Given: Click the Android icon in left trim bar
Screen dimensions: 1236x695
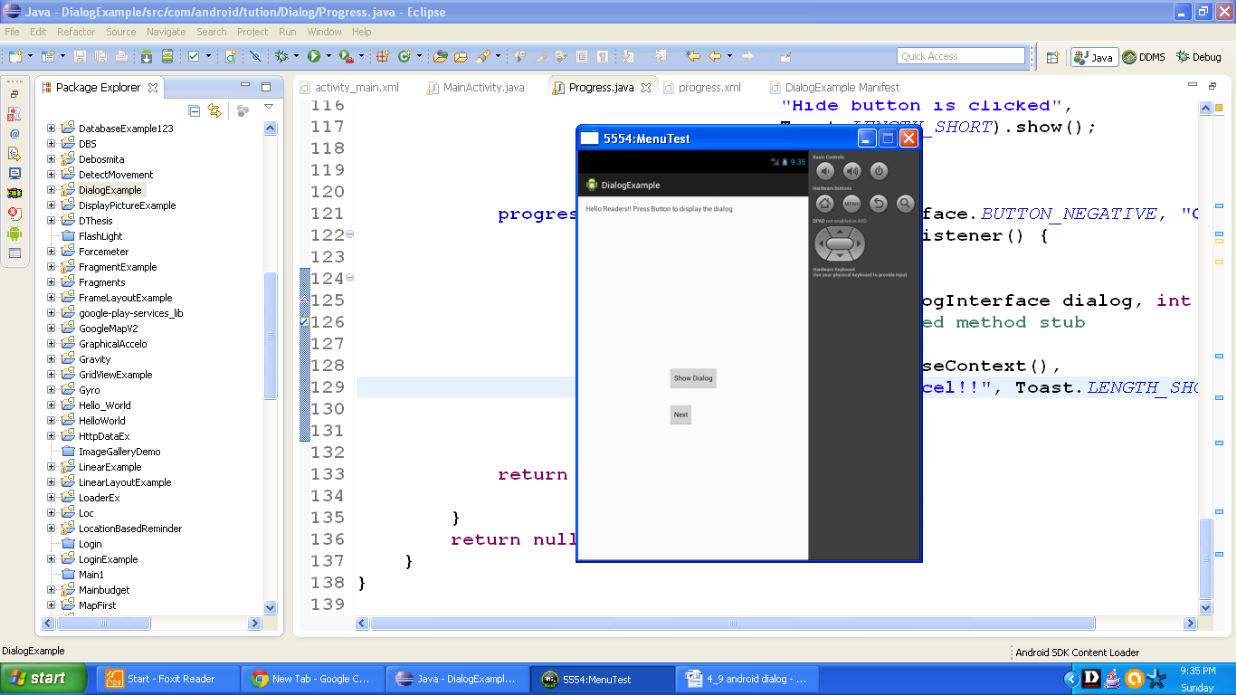Looking at the screenshot, I should [14, 233].
